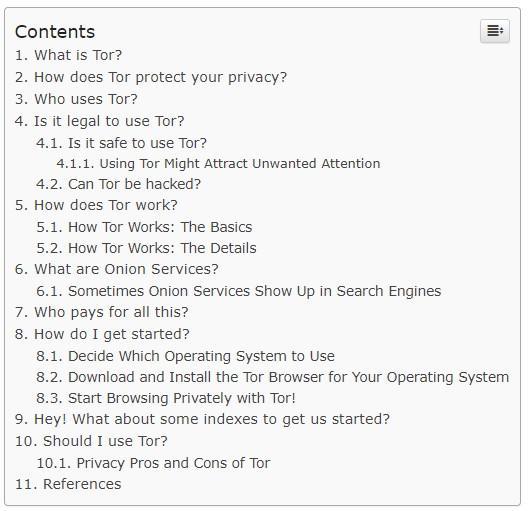Go to 'How does Tor protect your privacy?'
The height and width of the screenshot is (511, 529).
(x=151, y=77)
